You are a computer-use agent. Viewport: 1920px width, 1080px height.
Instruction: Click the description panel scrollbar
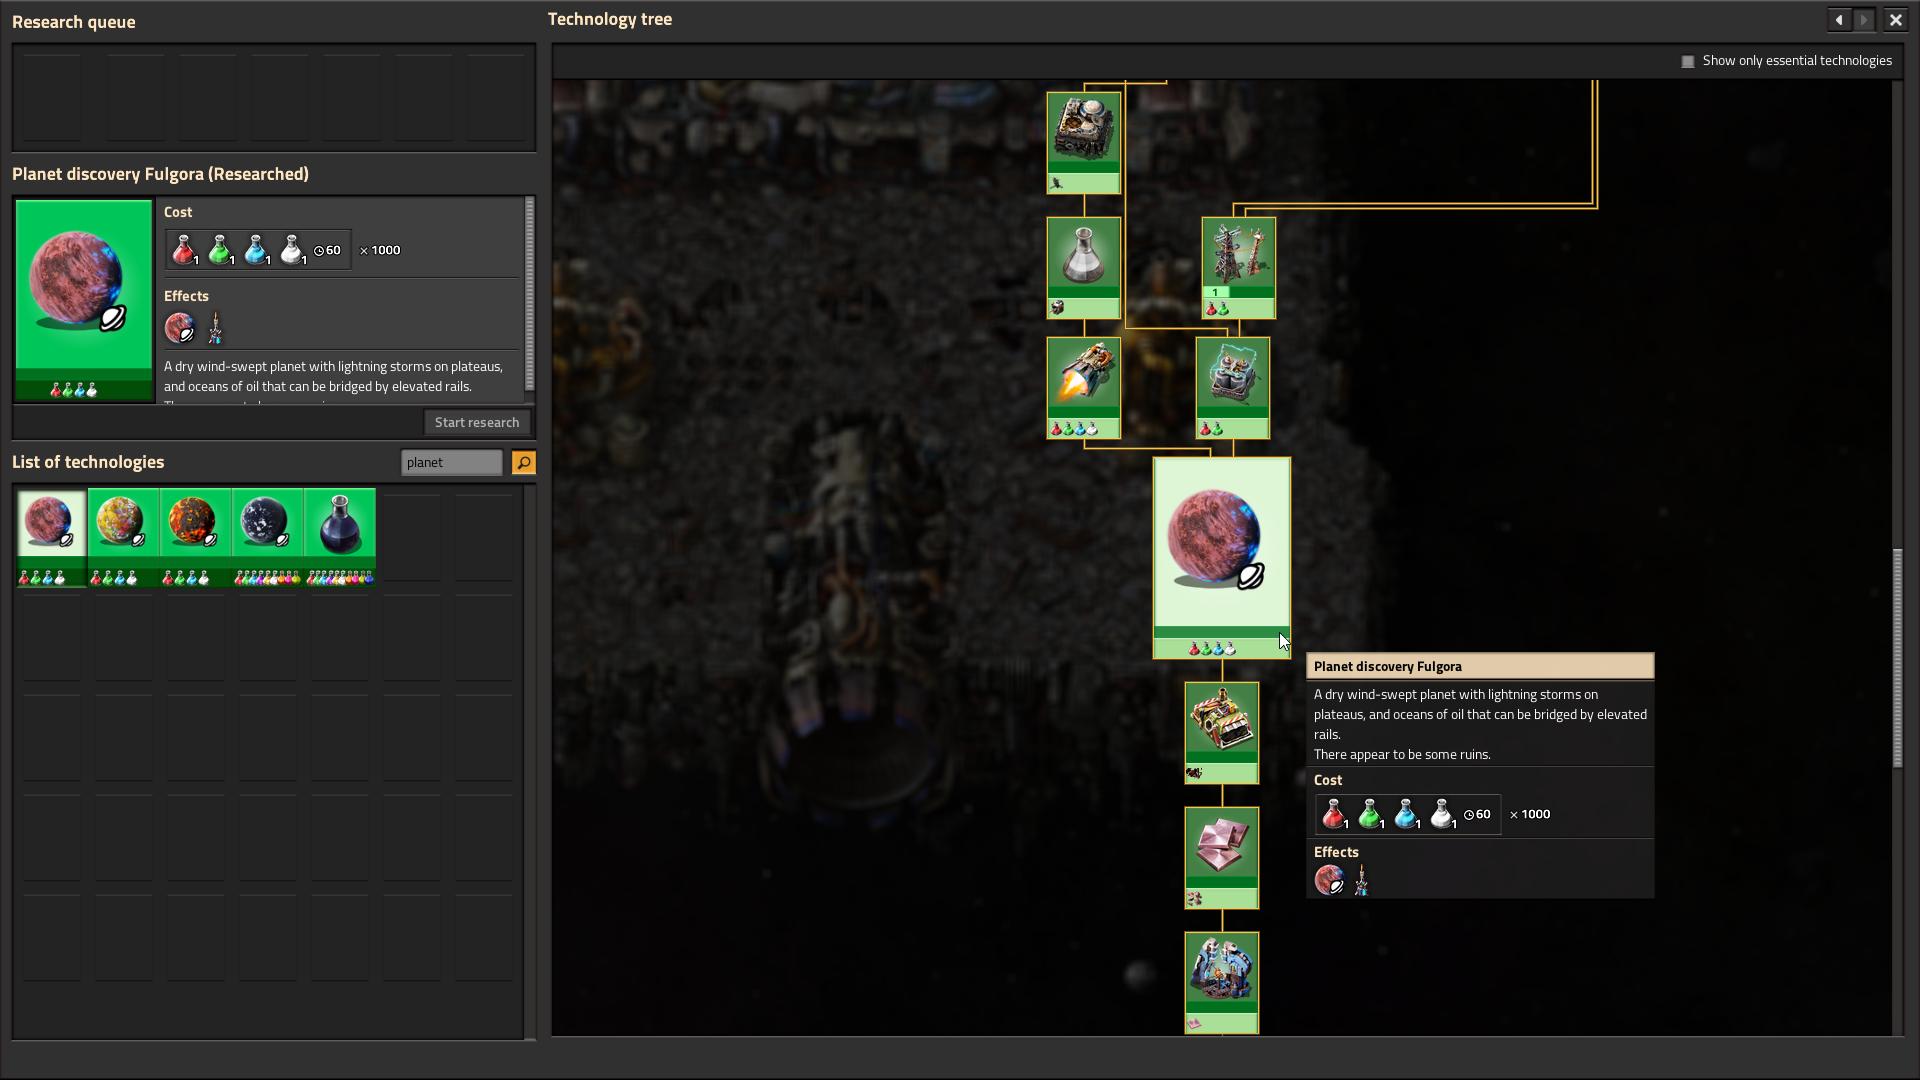529,293
